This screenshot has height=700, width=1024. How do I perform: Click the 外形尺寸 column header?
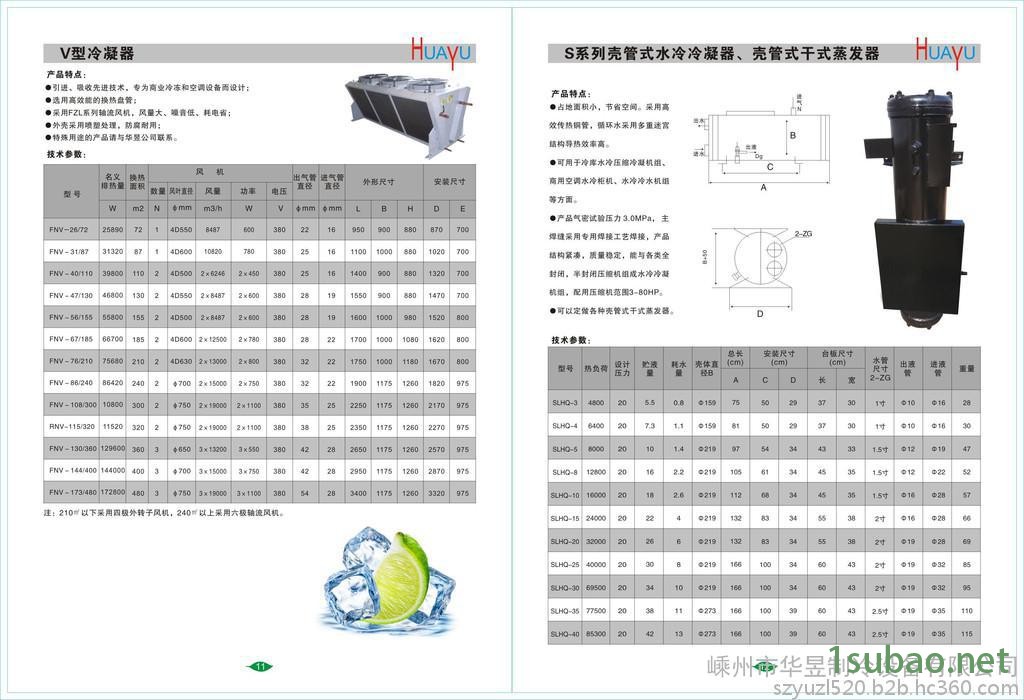[379, 182]
